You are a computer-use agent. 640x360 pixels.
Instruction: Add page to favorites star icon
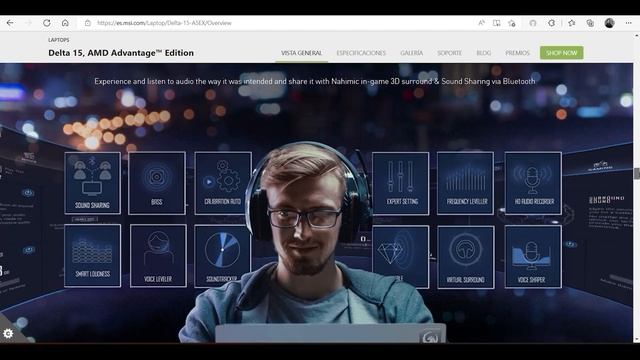(512, 23)
